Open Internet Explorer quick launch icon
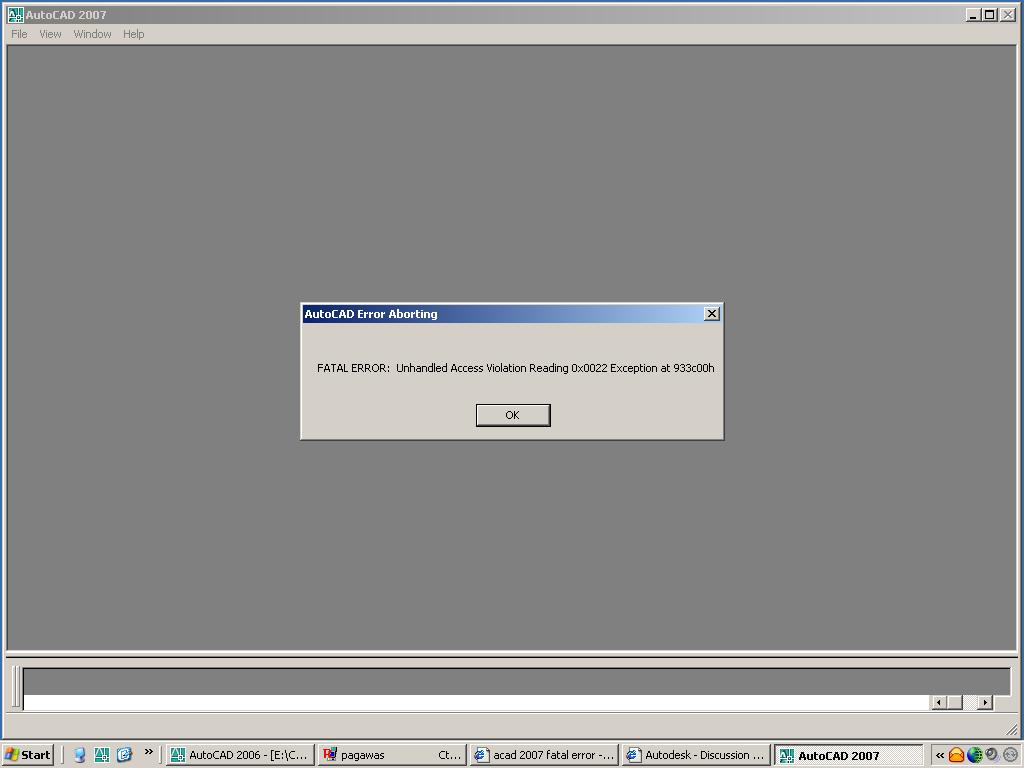Screen dimensions: 1024x768 tap(124, 755)
